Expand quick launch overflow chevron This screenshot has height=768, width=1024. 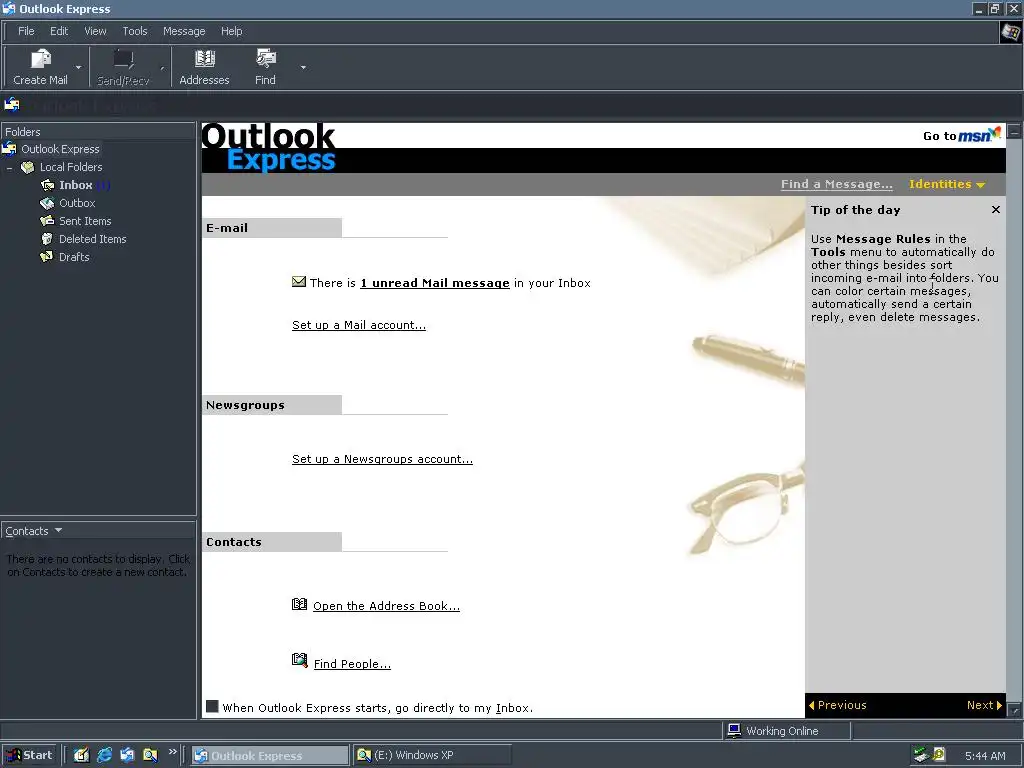[x=172, y=752]
